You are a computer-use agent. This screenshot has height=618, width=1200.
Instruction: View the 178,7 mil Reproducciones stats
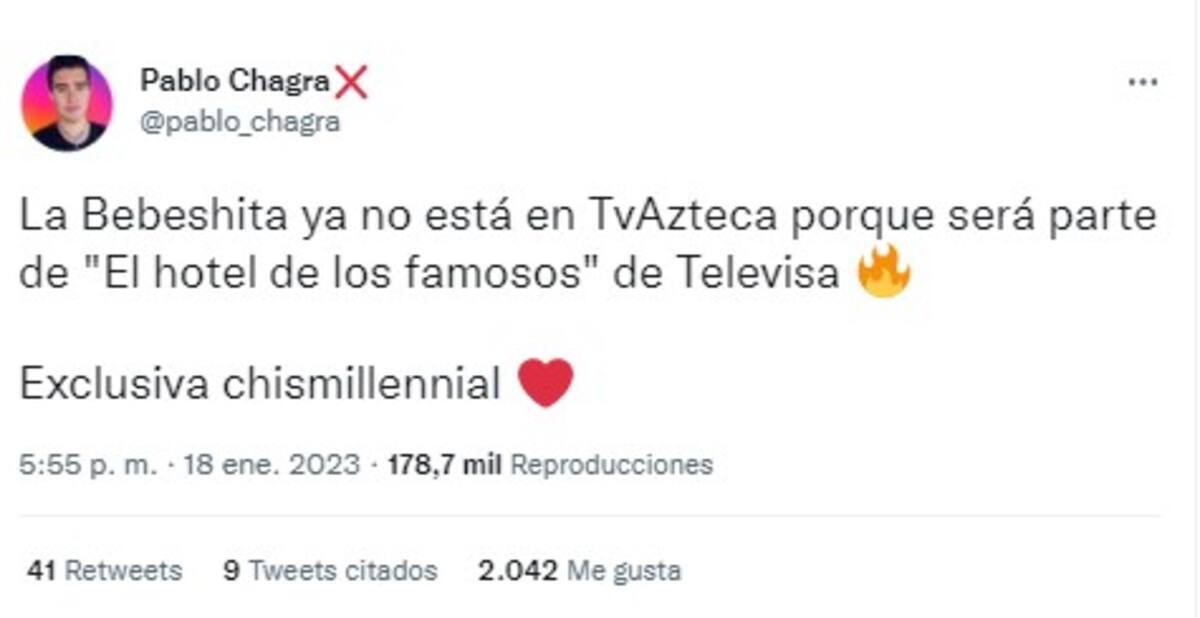(x=549, y=465)
